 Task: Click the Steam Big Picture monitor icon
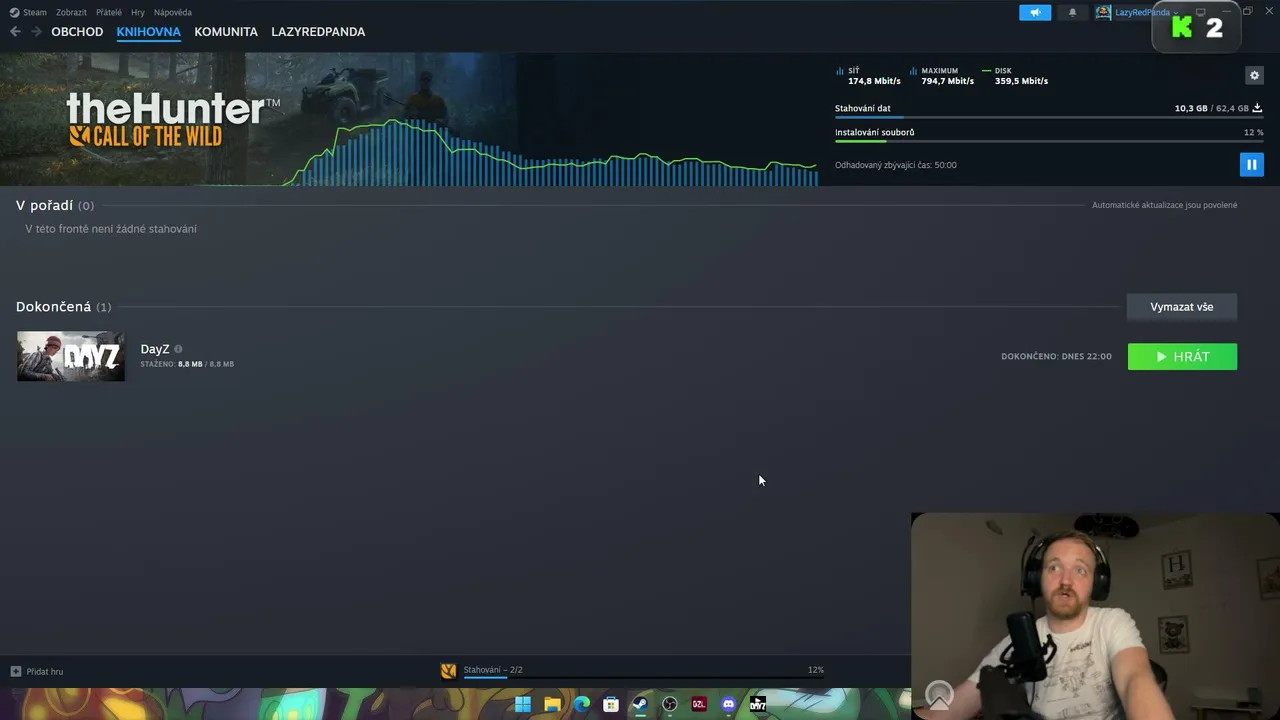click(1201, 12)
